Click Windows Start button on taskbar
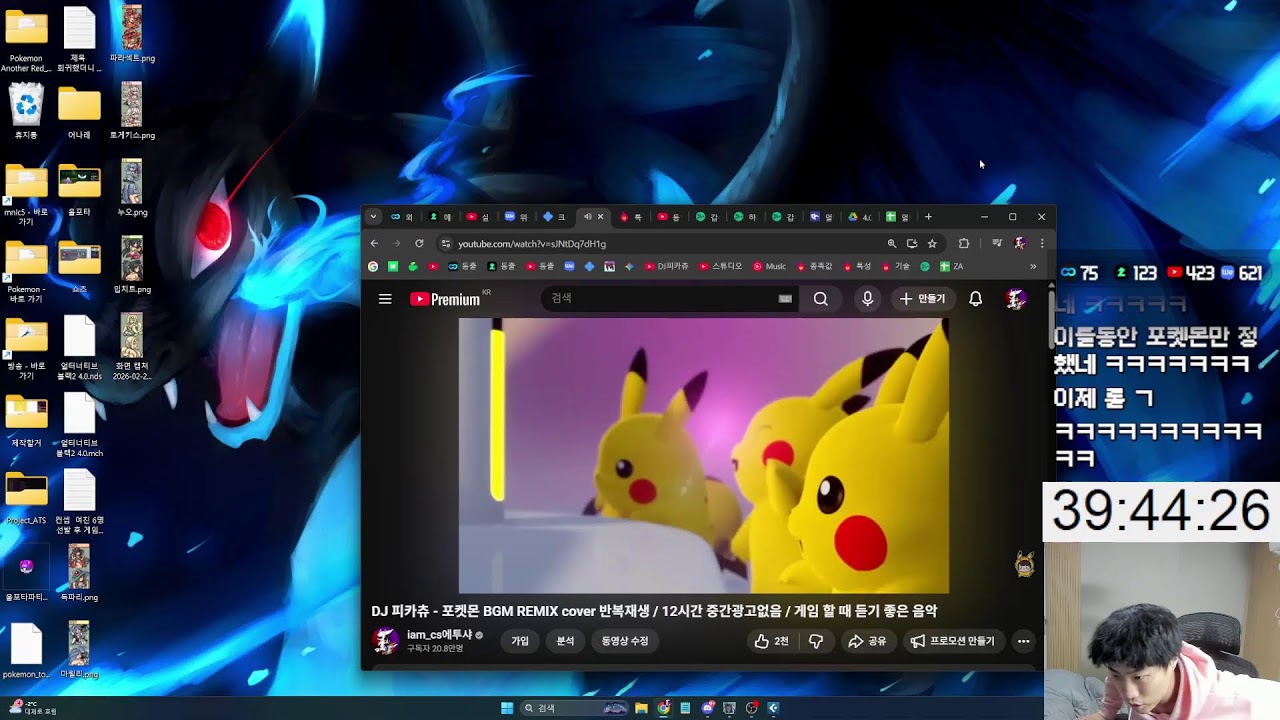The image size is (1280, 720). point(507,708)
